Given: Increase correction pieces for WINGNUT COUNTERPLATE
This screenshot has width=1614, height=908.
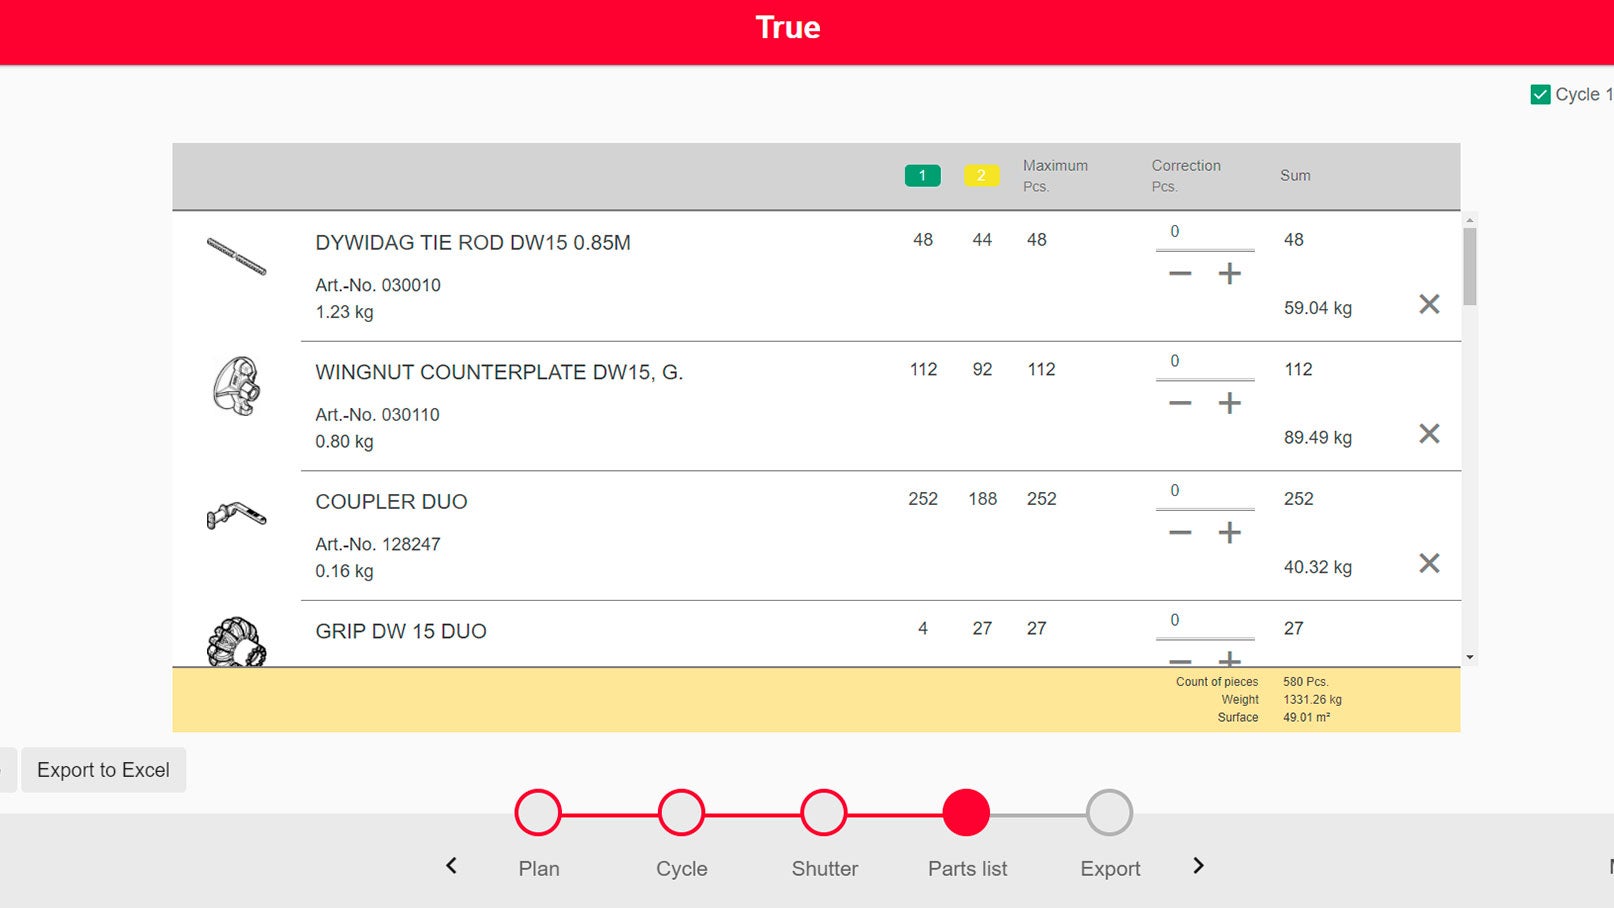Looking at the screenshot, I should (1229, 403).
